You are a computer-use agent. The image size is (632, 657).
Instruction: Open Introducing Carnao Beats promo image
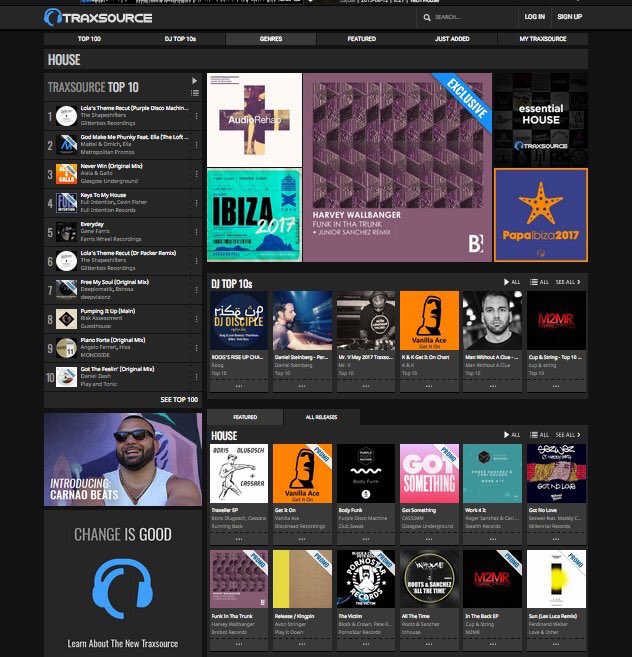(x=123, y=460)
